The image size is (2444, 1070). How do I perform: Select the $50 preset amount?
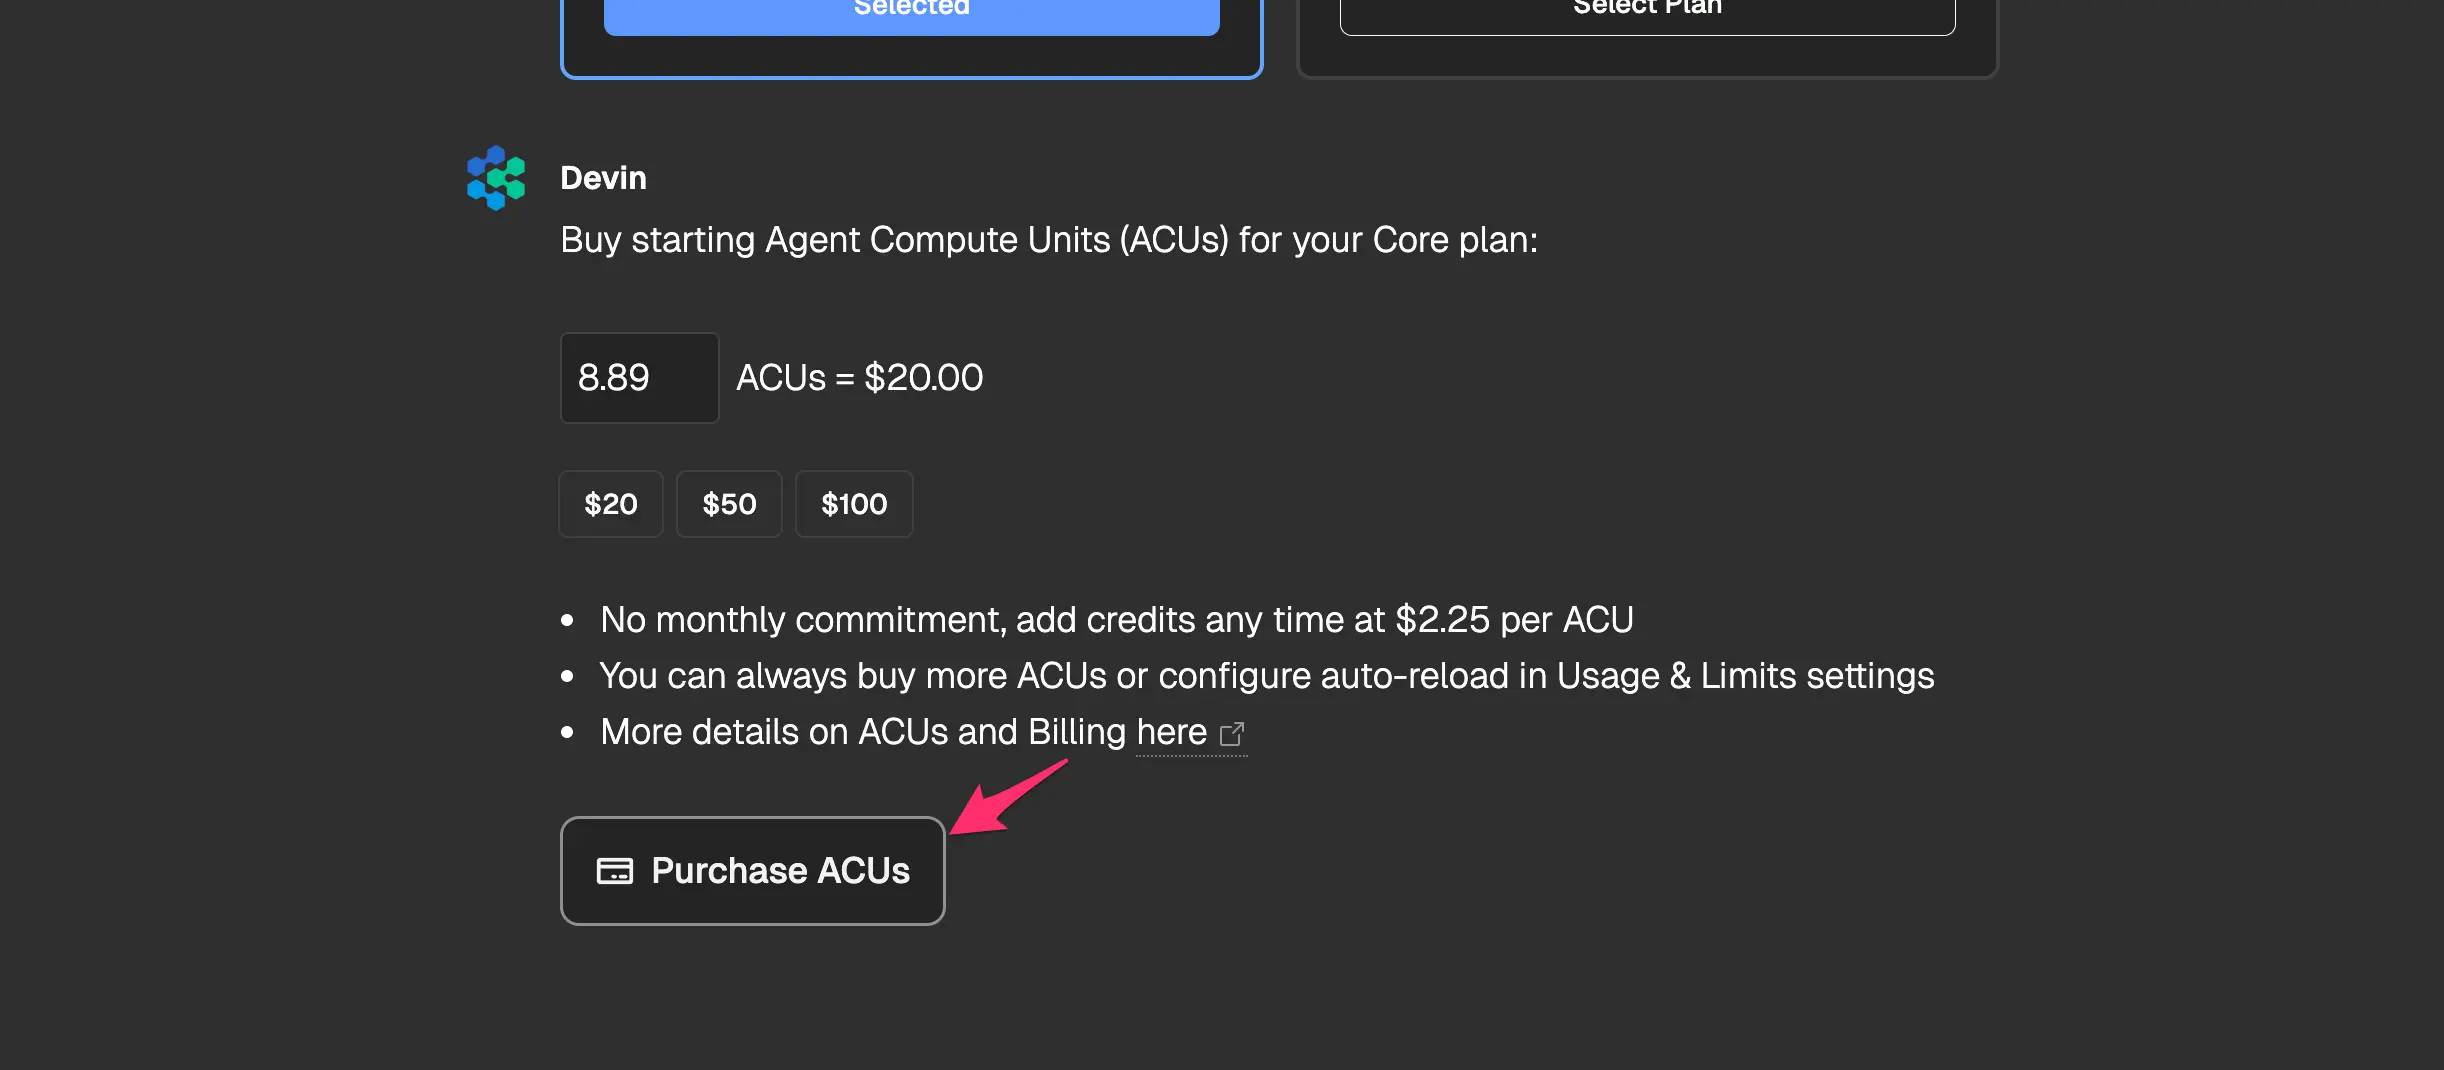[x=729, y=504]
